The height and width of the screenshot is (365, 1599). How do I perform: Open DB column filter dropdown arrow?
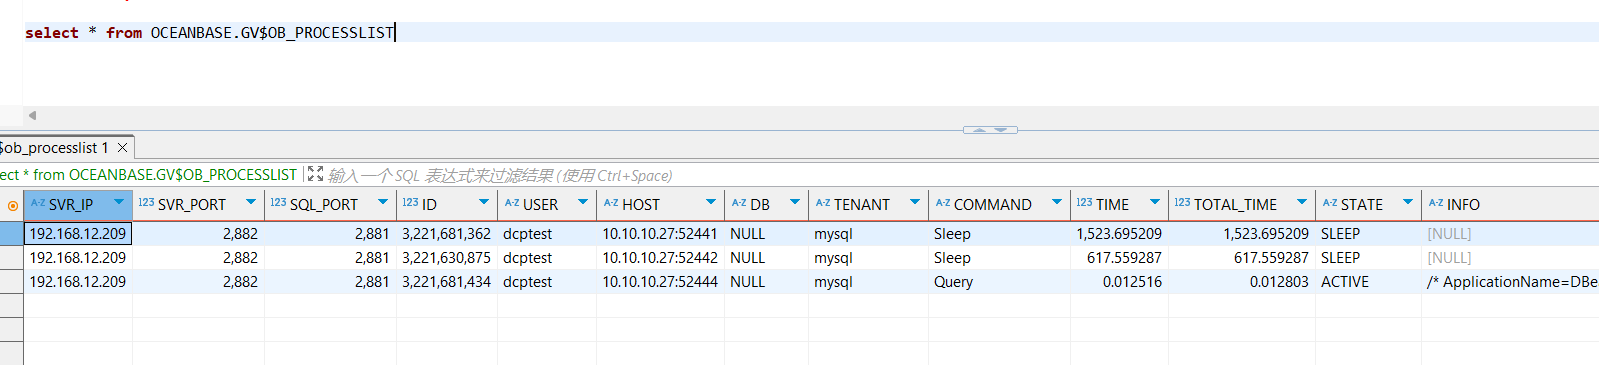click(795, 203)
